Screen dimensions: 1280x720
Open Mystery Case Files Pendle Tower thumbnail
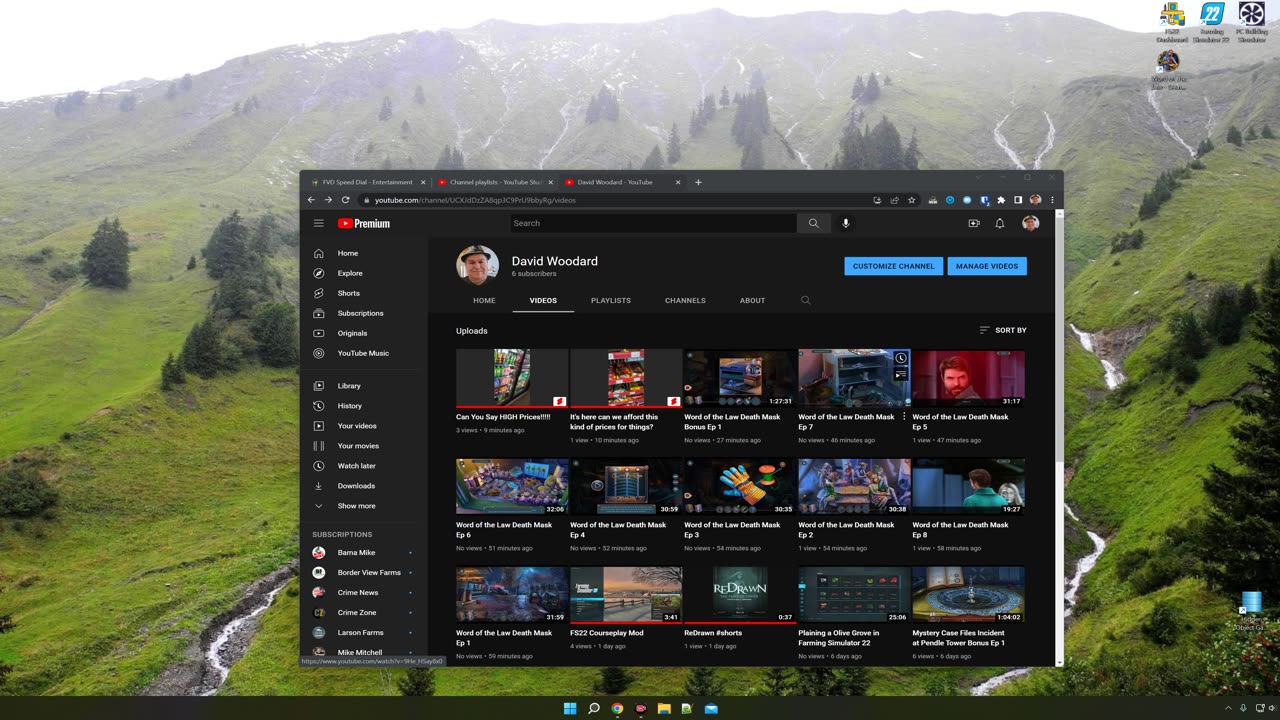968,595
